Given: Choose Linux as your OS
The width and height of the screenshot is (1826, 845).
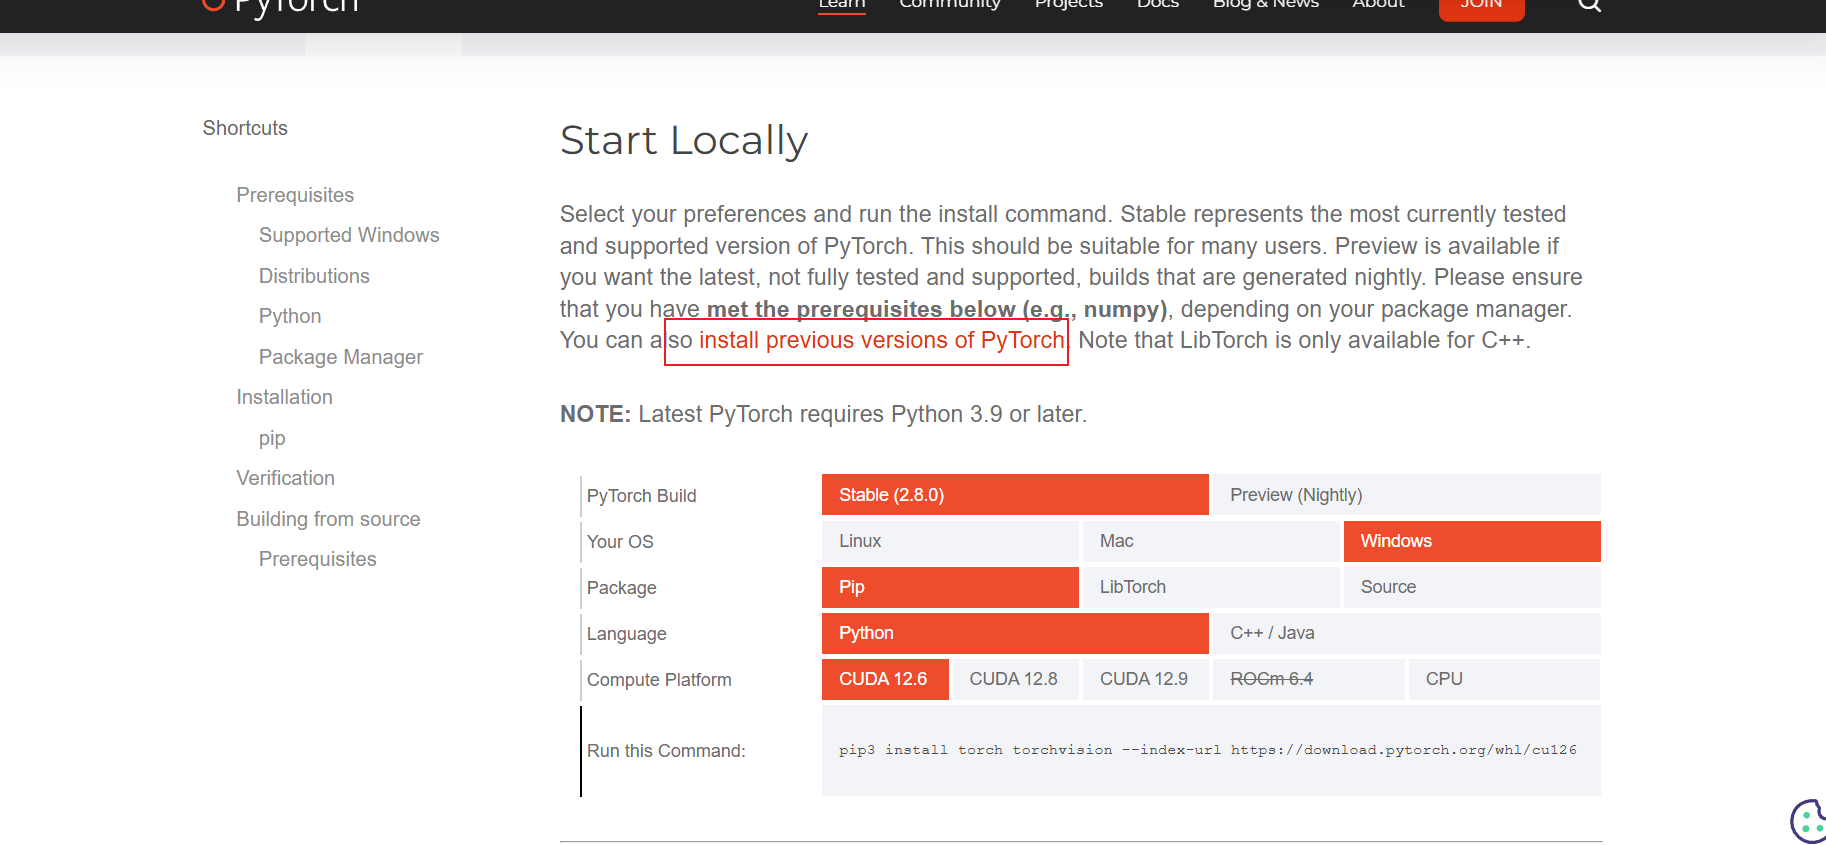Looking at the screenshot, I should point(950,541).
